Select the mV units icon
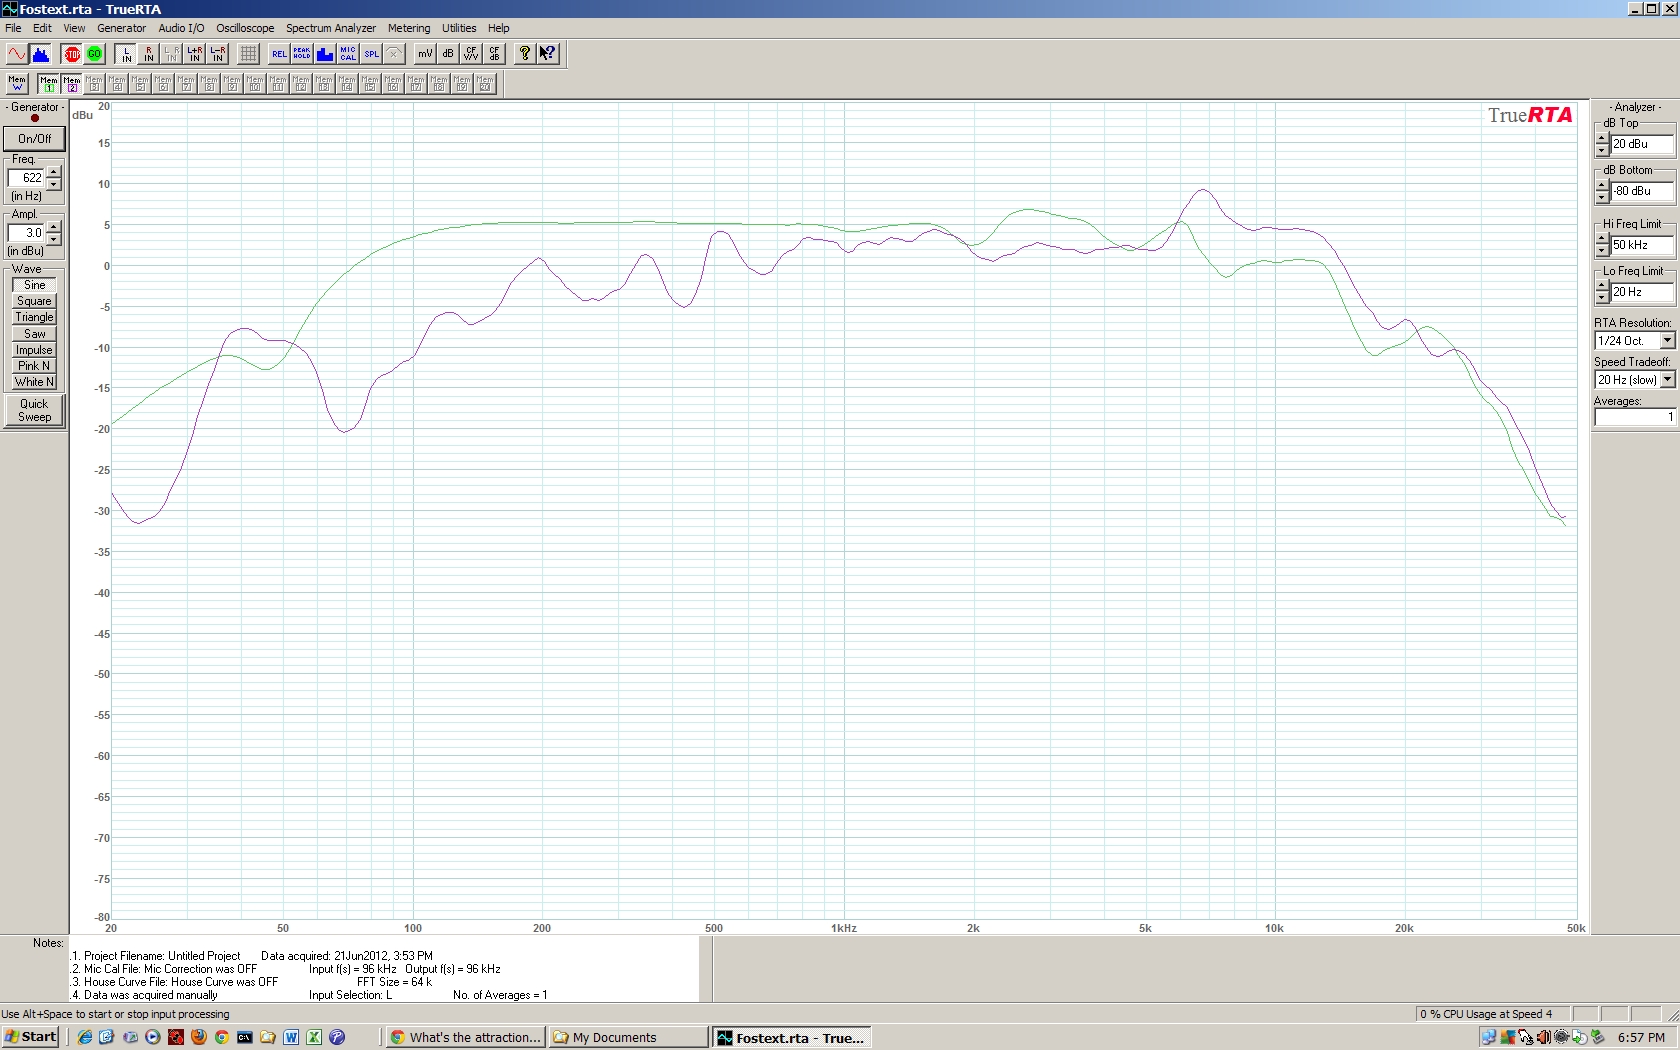This screenshot has width=1680, height=1050. click(x=425, y=54)
